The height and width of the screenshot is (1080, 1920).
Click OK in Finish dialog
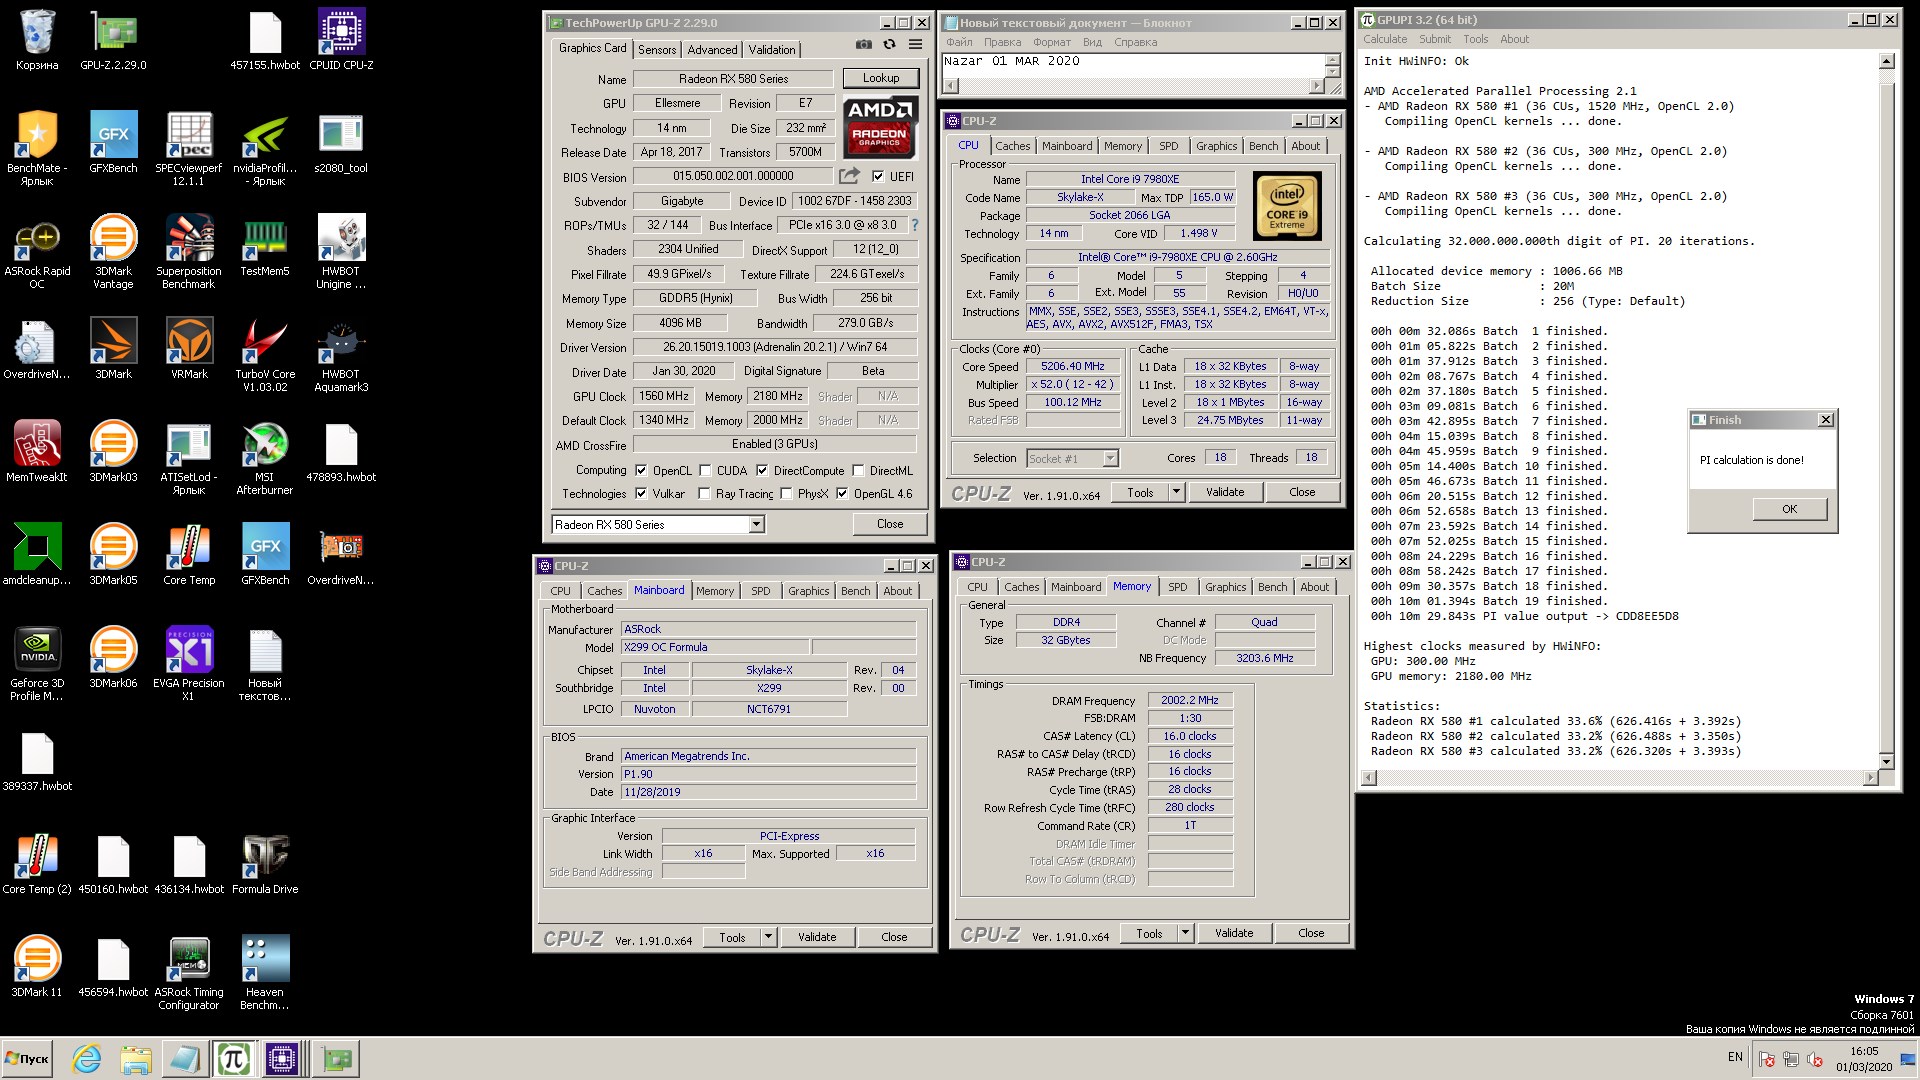1789,509
